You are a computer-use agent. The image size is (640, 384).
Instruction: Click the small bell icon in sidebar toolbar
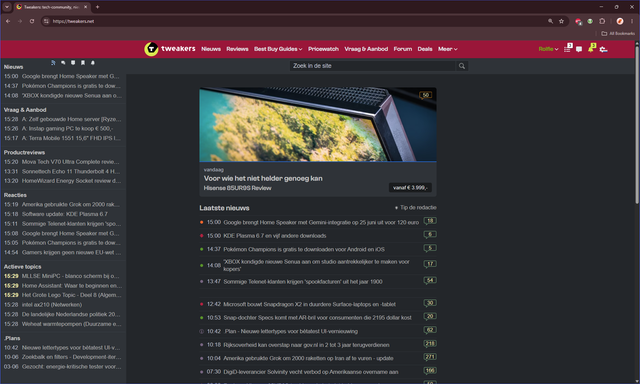click(93, 63)
